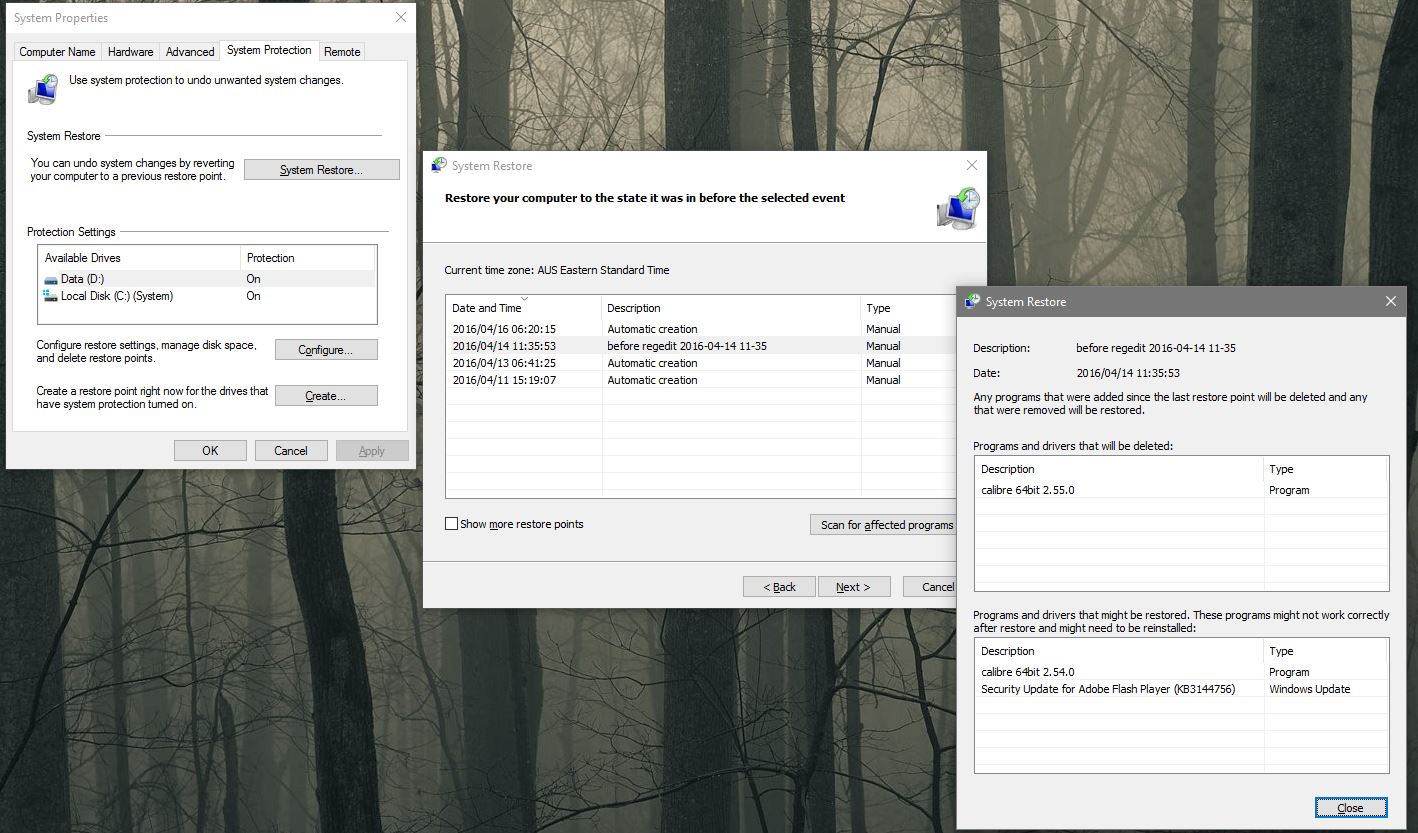Click the Description header in the restore points list
The image size is (1418, 833).
click(x=731, y=308)
